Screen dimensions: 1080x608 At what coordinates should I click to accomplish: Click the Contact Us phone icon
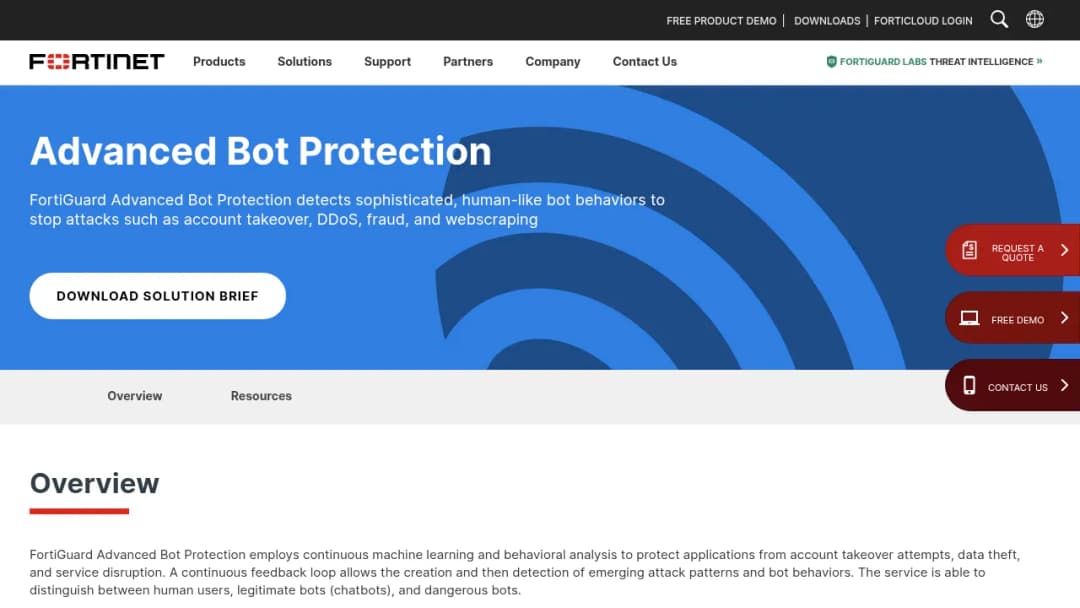point(969,386)
